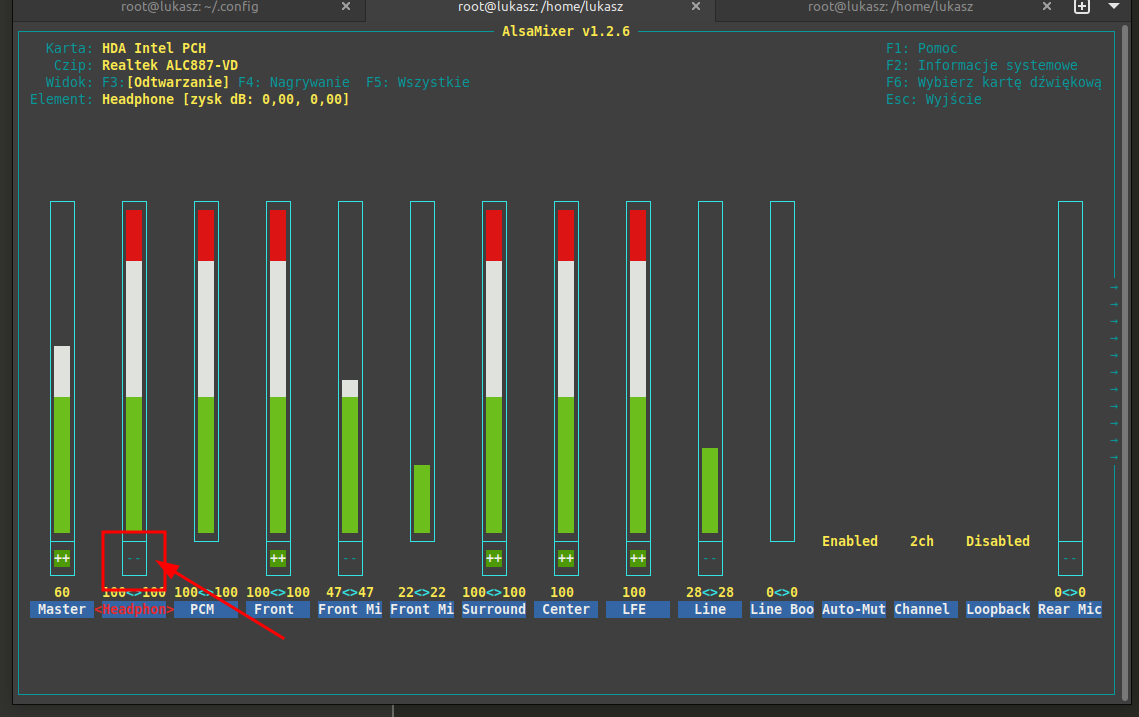
Task: Click F6: Wybierz kartę dźwiękową
Action: pyautogui.click(x=993, y=82)
